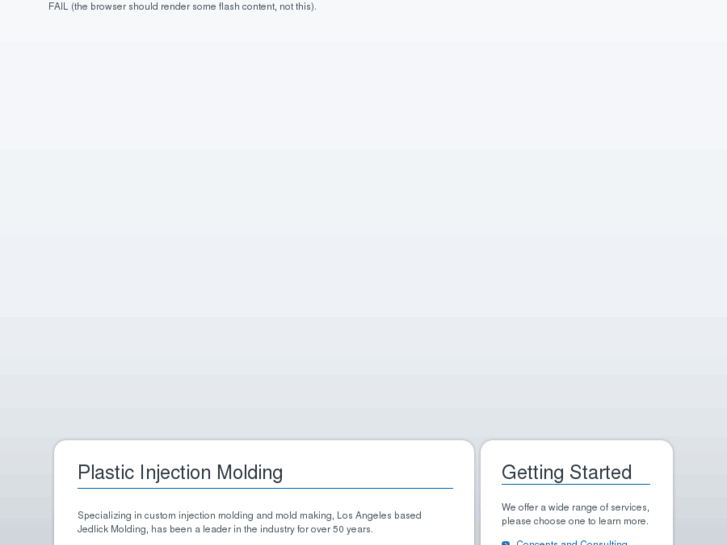Click the 'Jedlick Molding' company name
The width and height of the screenshot is (727, 545).
(112, 529)
